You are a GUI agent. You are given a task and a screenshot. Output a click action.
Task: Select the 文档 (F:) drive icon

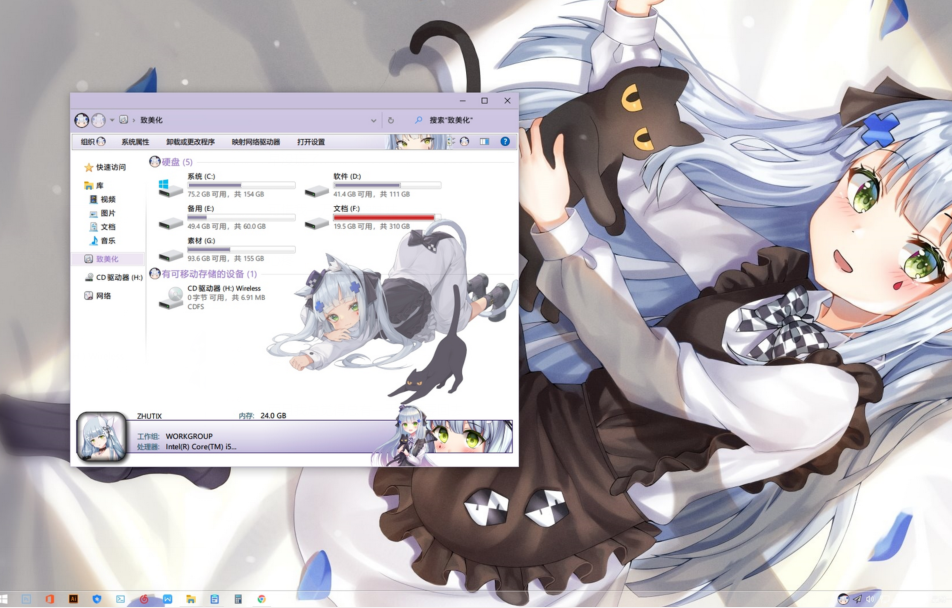click(x=316, y=224)
